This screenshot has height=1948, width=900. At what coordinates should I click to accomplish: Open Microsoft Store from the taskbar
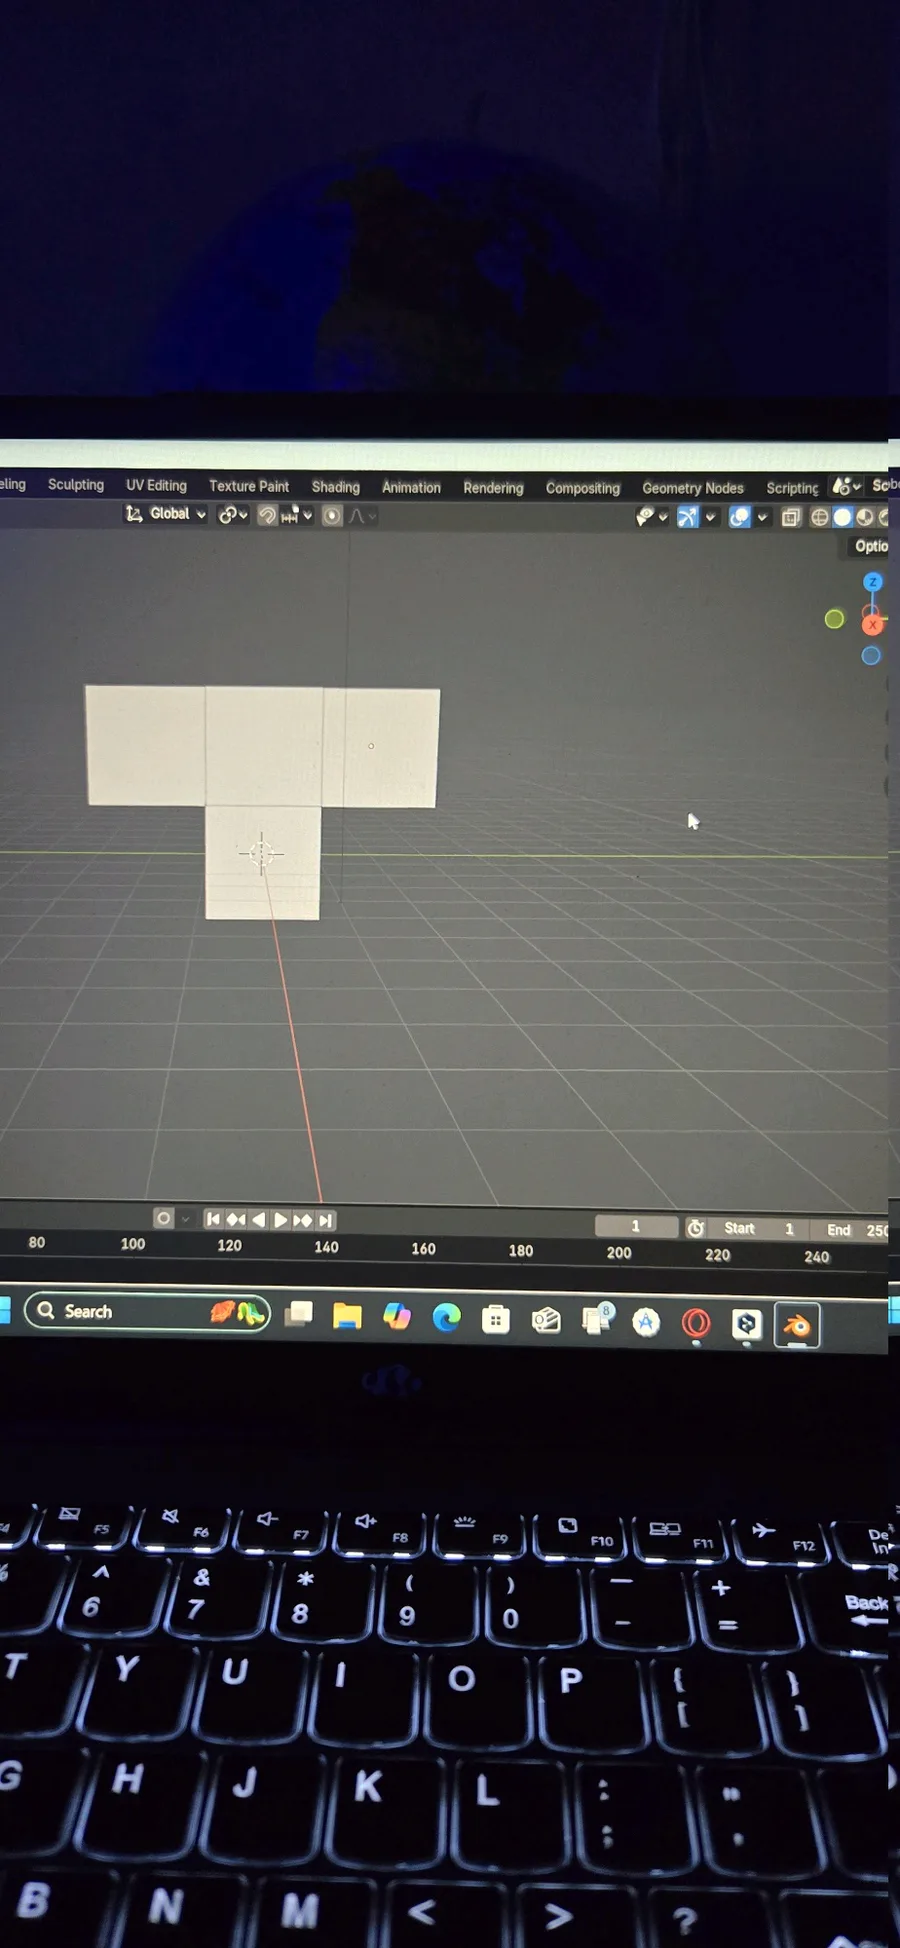pos(495,1320)
